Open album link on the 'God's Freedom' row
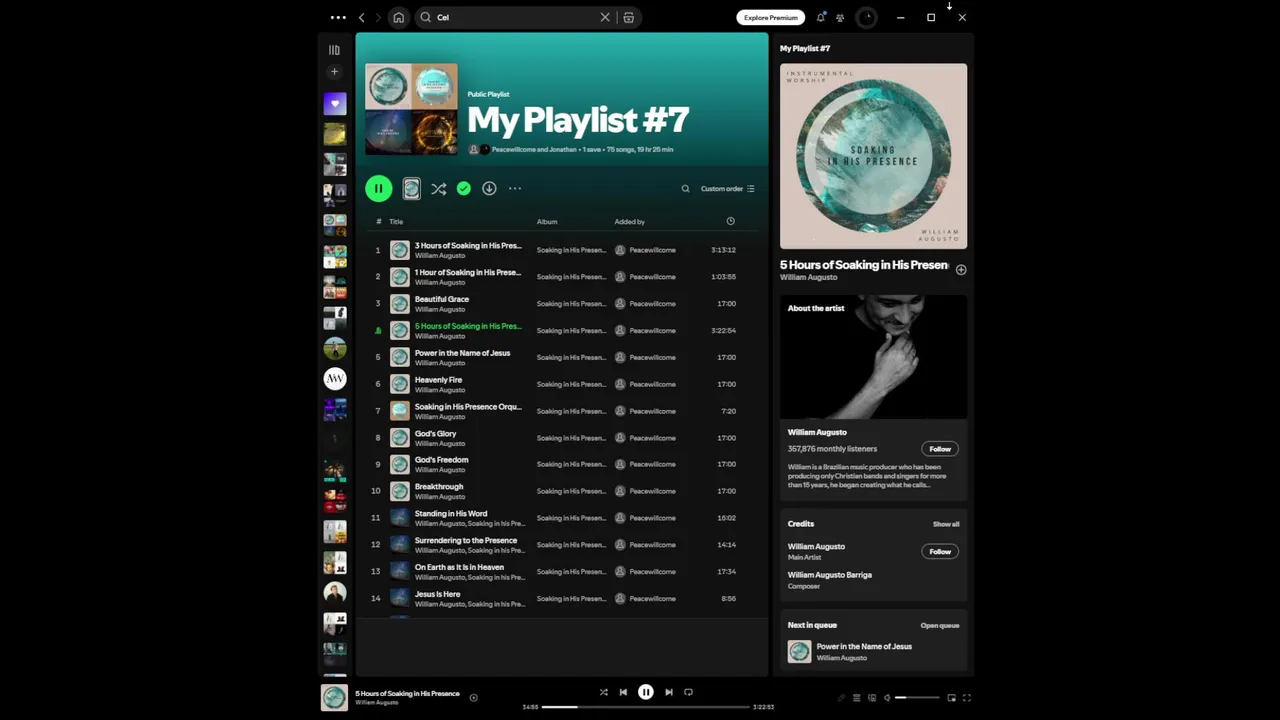The height and width of the screenshot is (720, 1280). 571,464
